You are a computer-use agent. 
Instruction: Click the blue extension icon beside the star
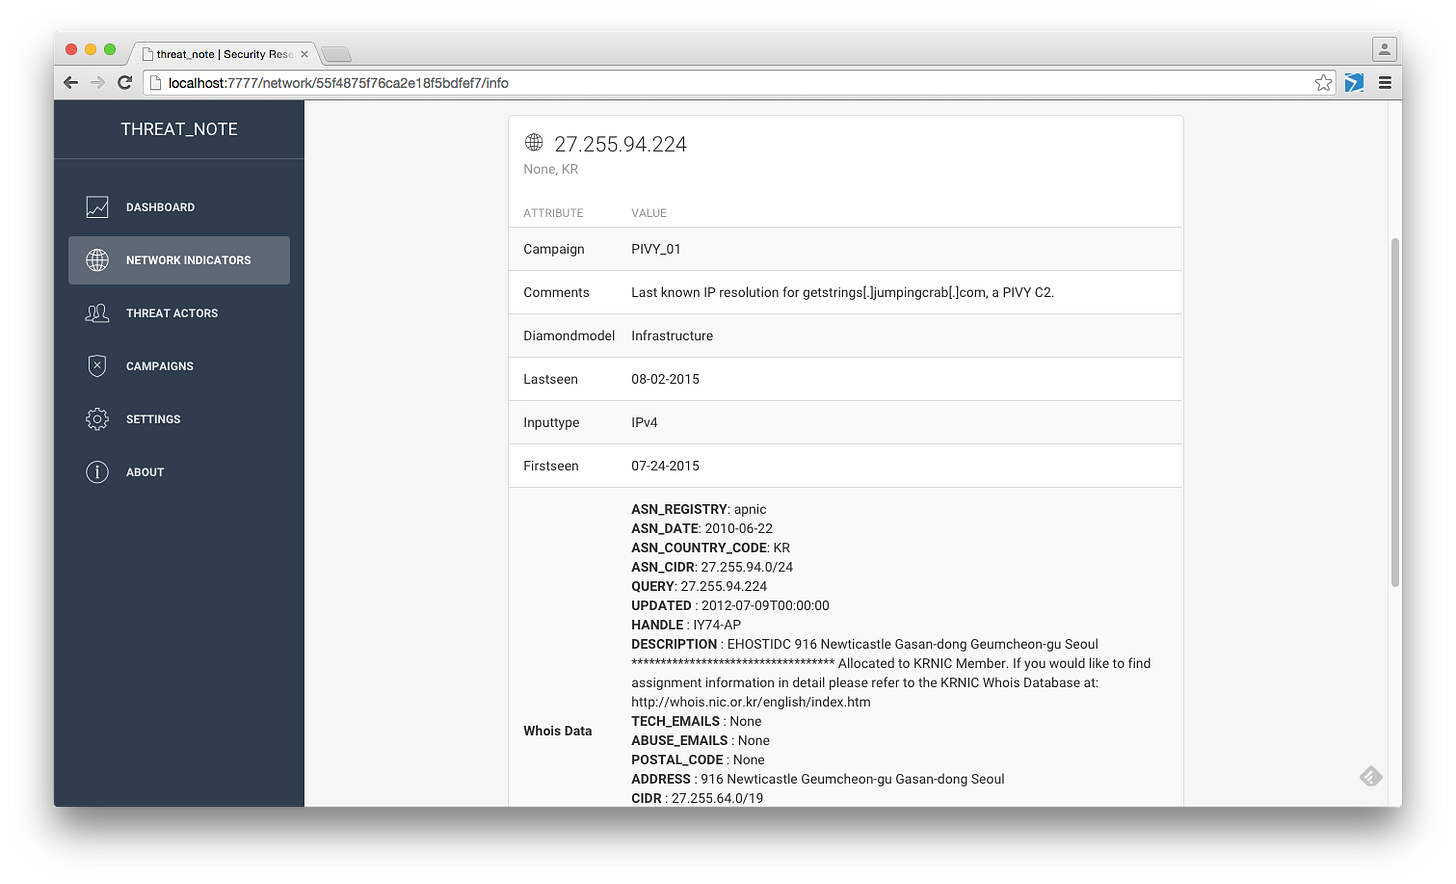pyautogui.click(x=1354, y=82)
